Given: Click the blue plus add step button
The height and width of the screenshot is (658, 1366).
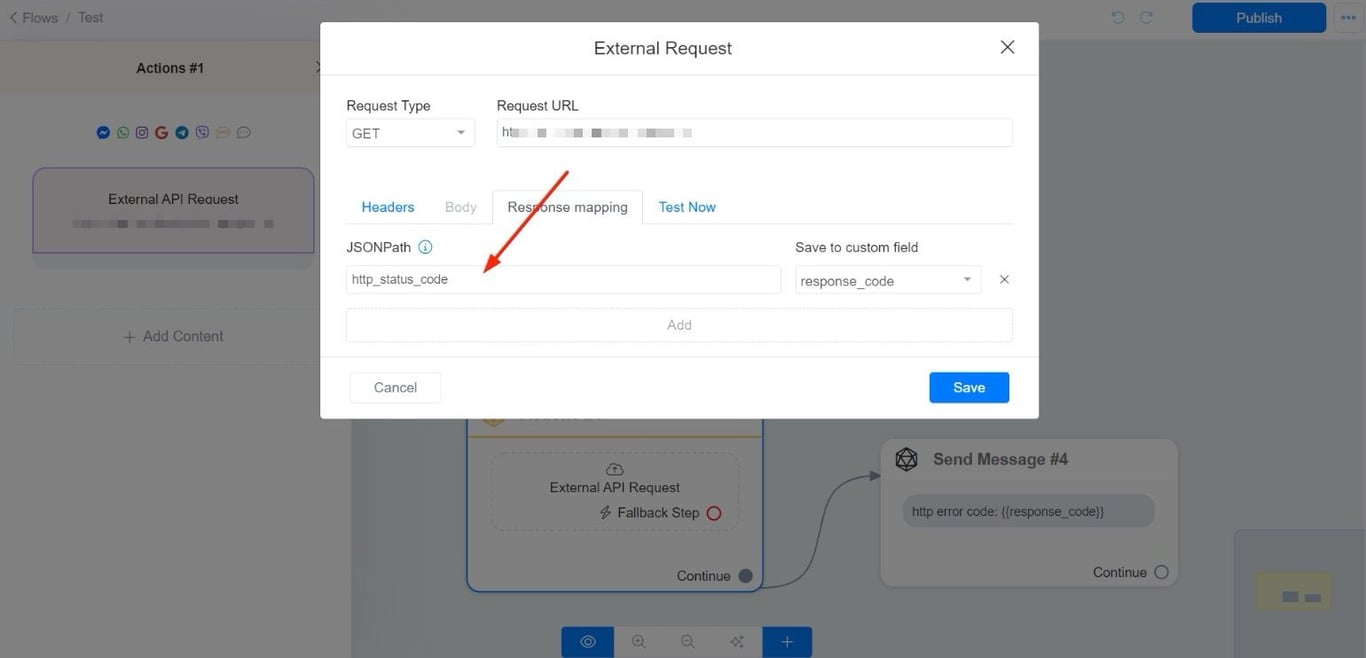Looking at the screenshot, I should [787, 642].
